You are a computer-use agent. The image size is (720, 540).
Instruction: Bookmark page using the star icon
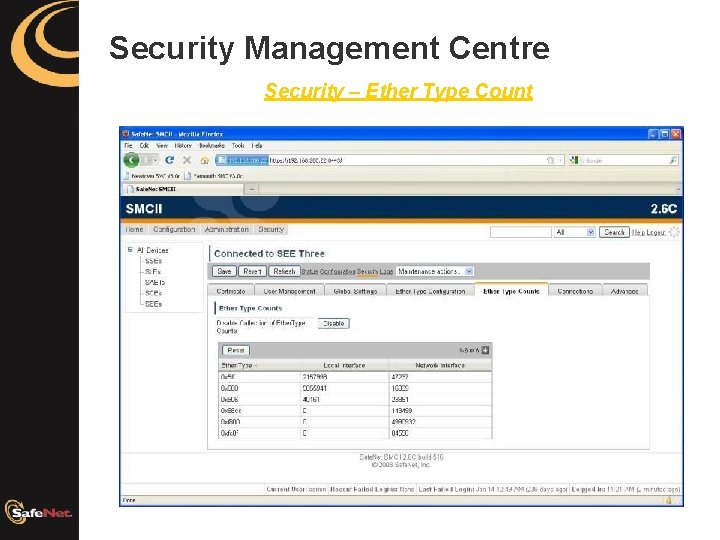tap(551, 160)
